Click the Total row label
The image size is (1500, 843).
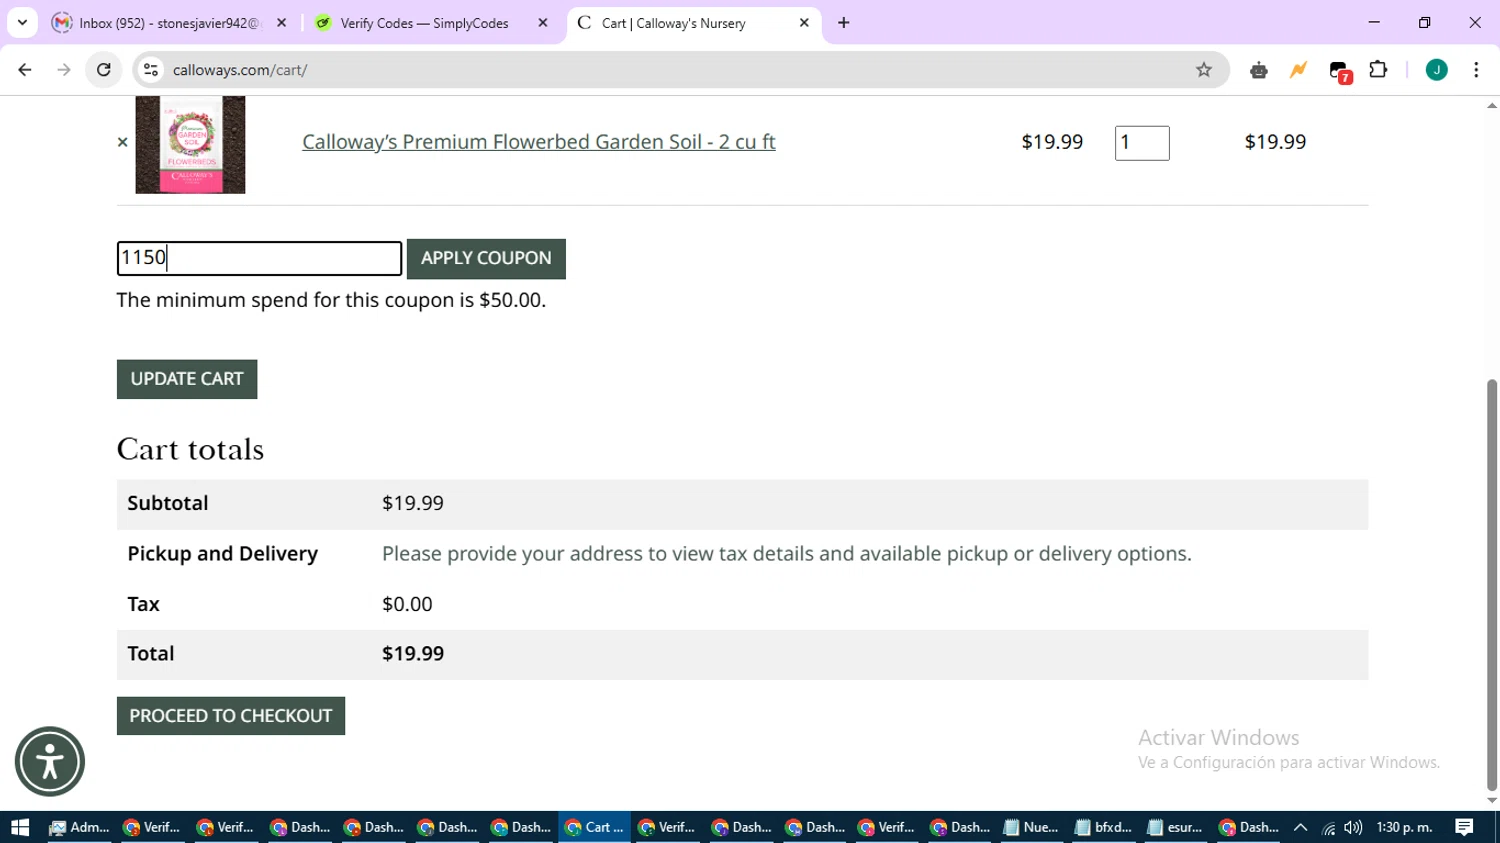(x=151, y=653)
